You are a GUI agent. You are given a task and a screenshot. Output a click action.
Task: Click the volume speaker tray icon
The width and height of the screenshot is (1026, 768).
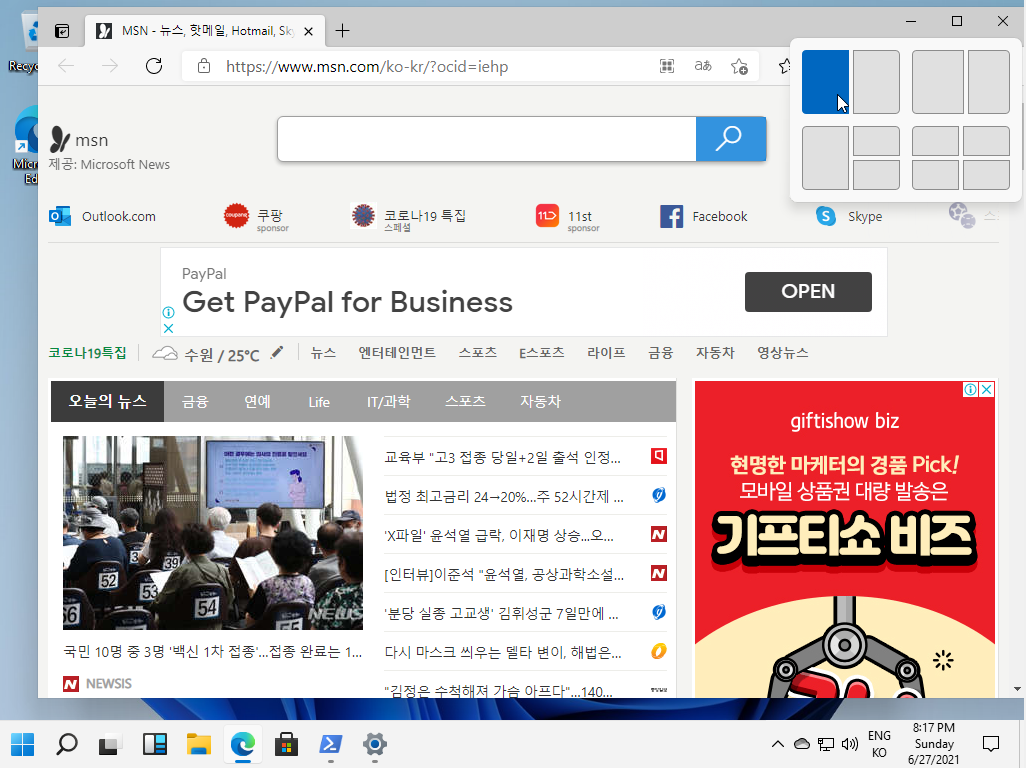pos(849,744)
